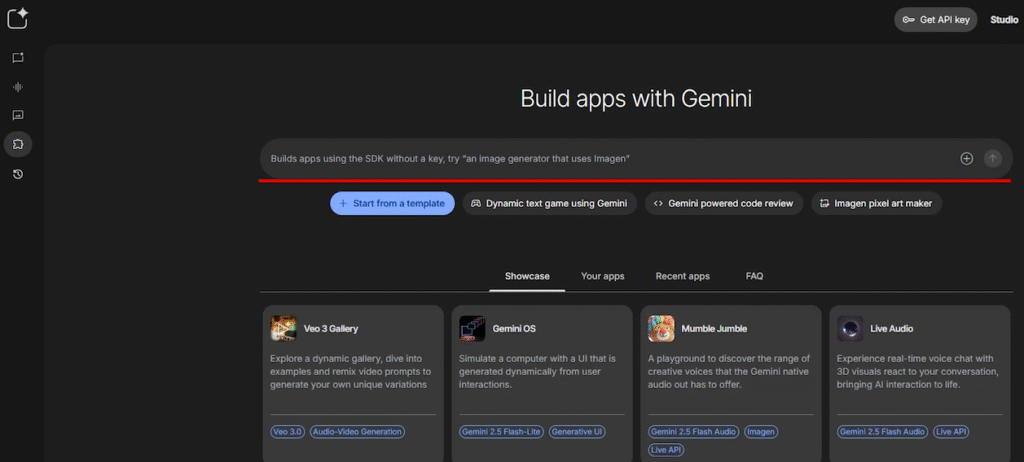Open the Veo 3 Gallery title
This screenshot has height=462, width=1024.
coord(330,329)
